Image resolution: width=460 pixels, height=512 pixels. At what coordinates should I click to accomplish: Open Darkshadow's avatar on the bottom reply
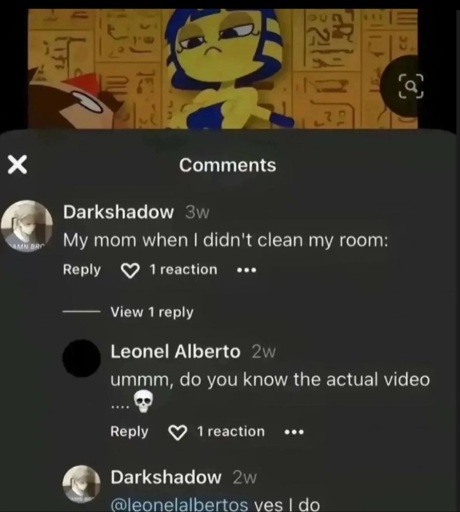(x=81, y=484)
